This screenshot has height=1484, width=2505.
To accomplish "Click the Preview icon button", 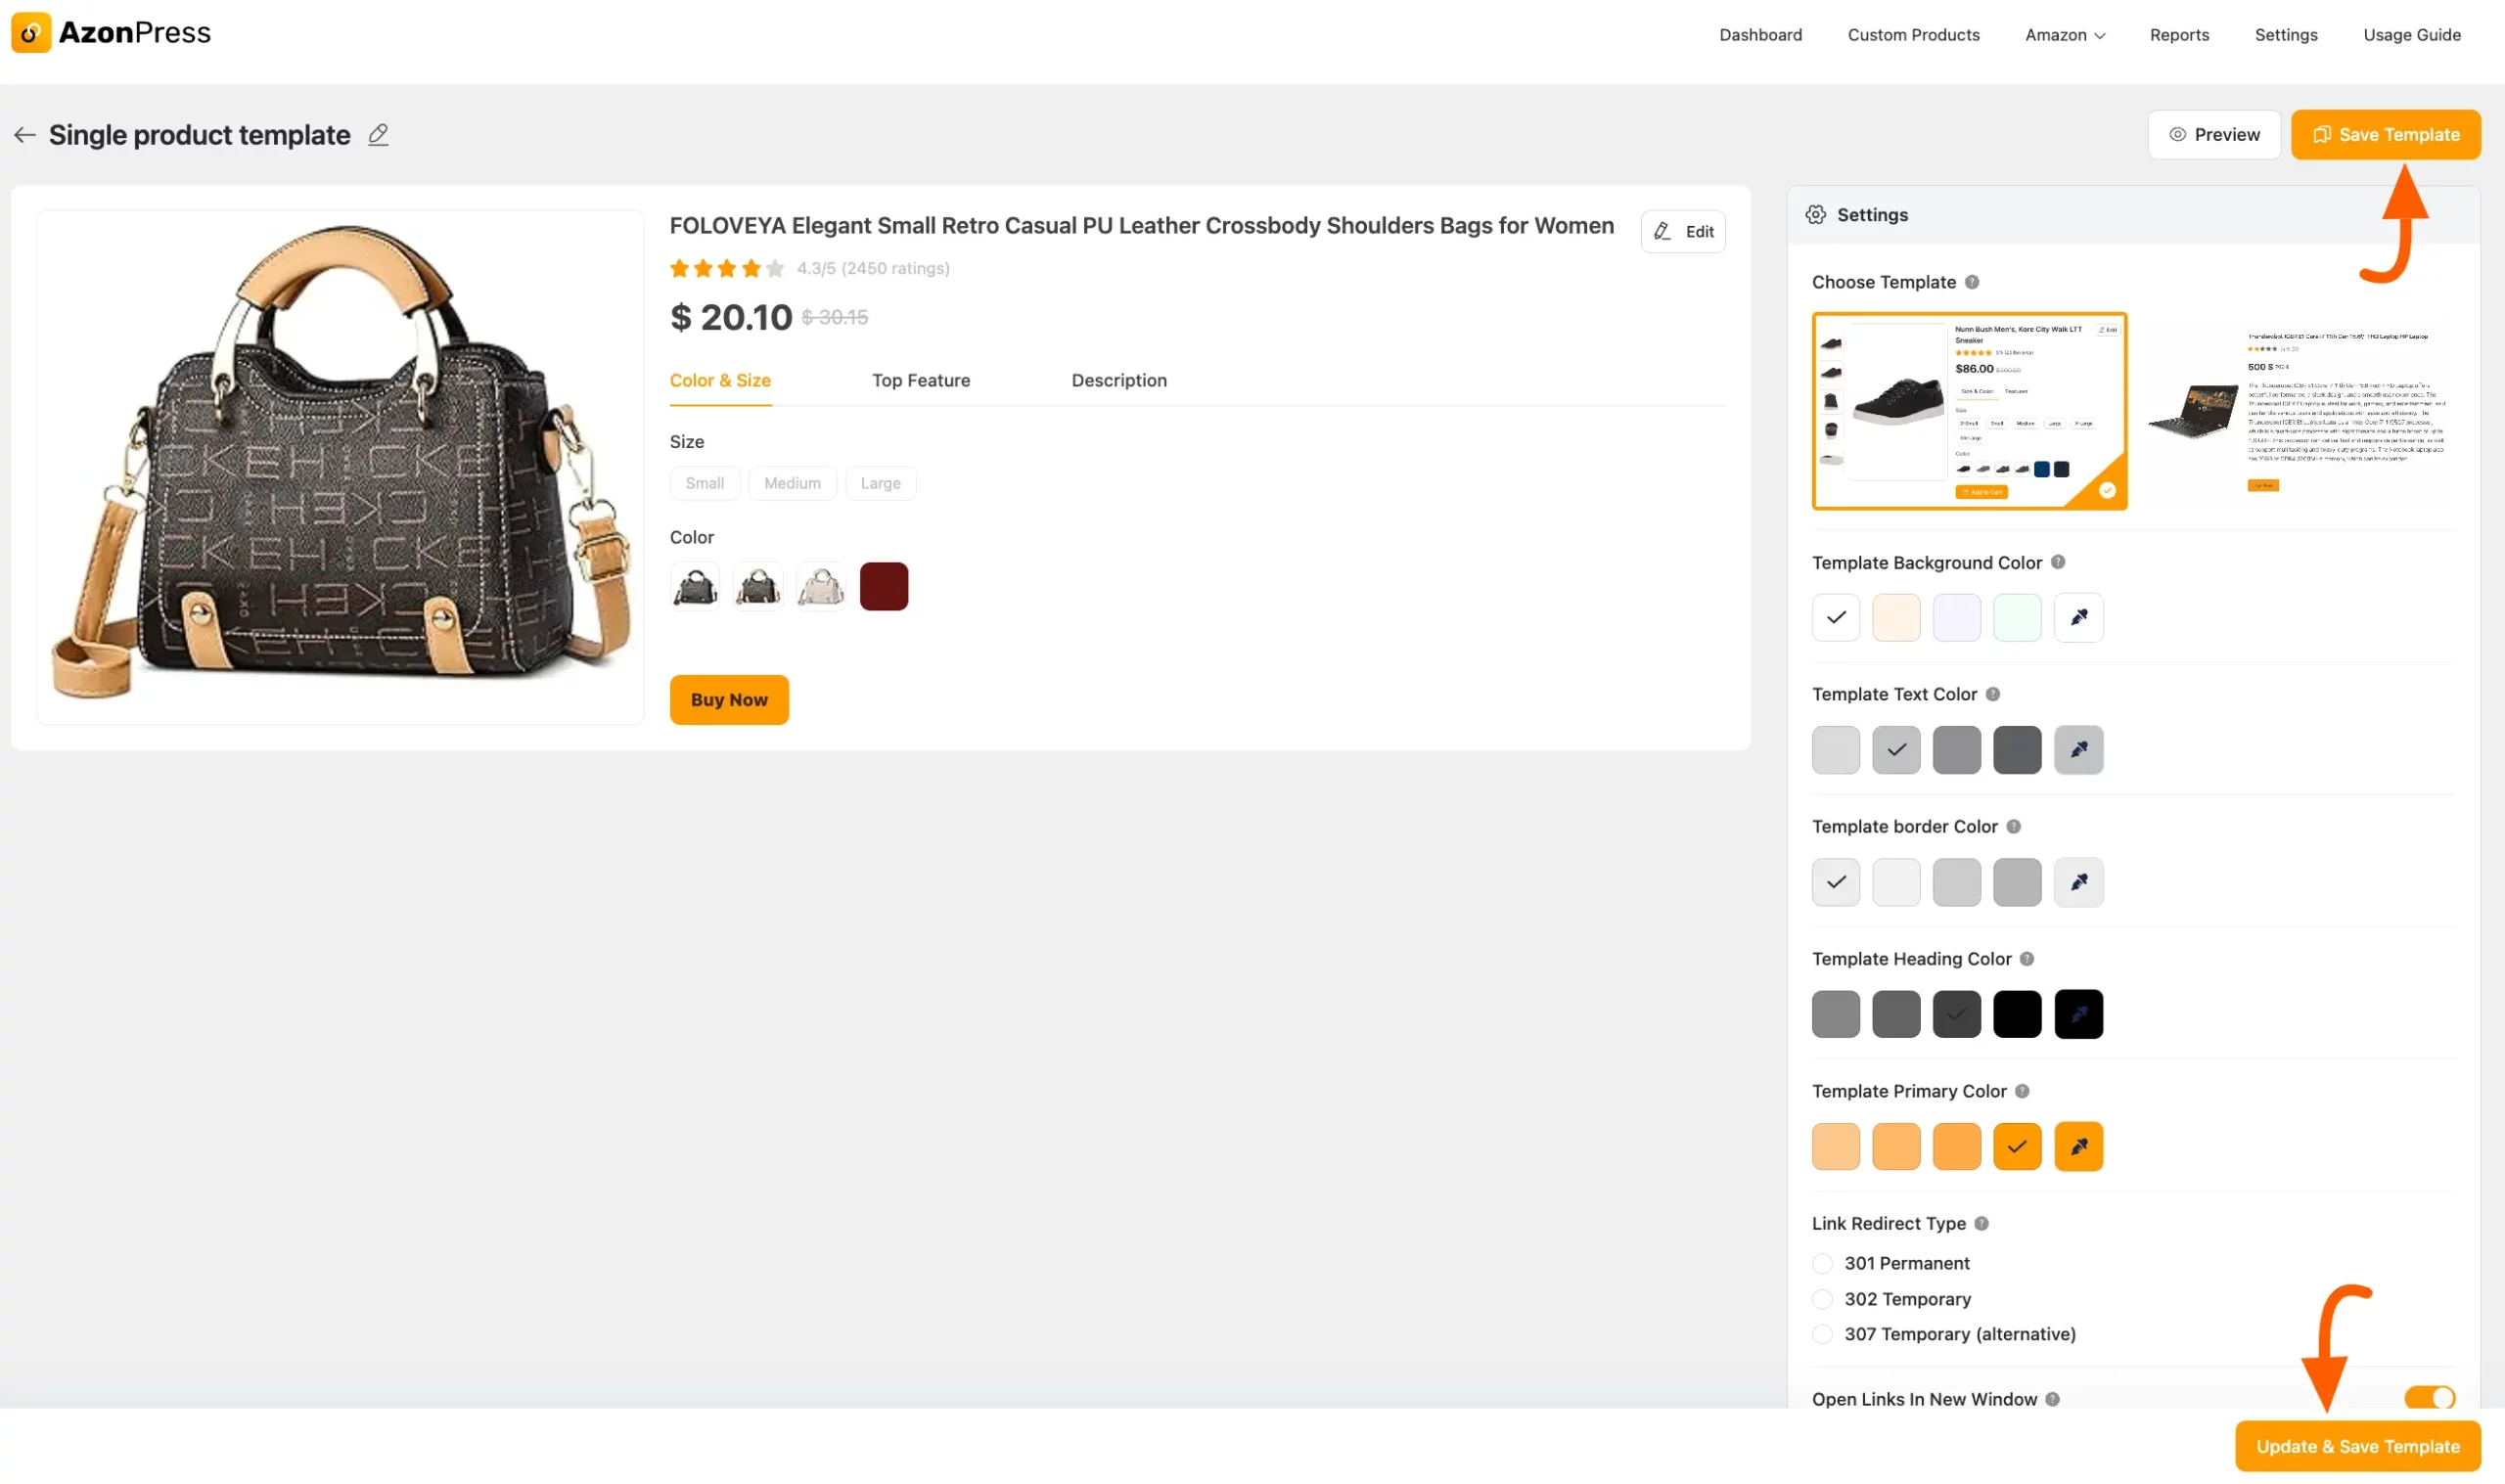I will pos(2178,134).
